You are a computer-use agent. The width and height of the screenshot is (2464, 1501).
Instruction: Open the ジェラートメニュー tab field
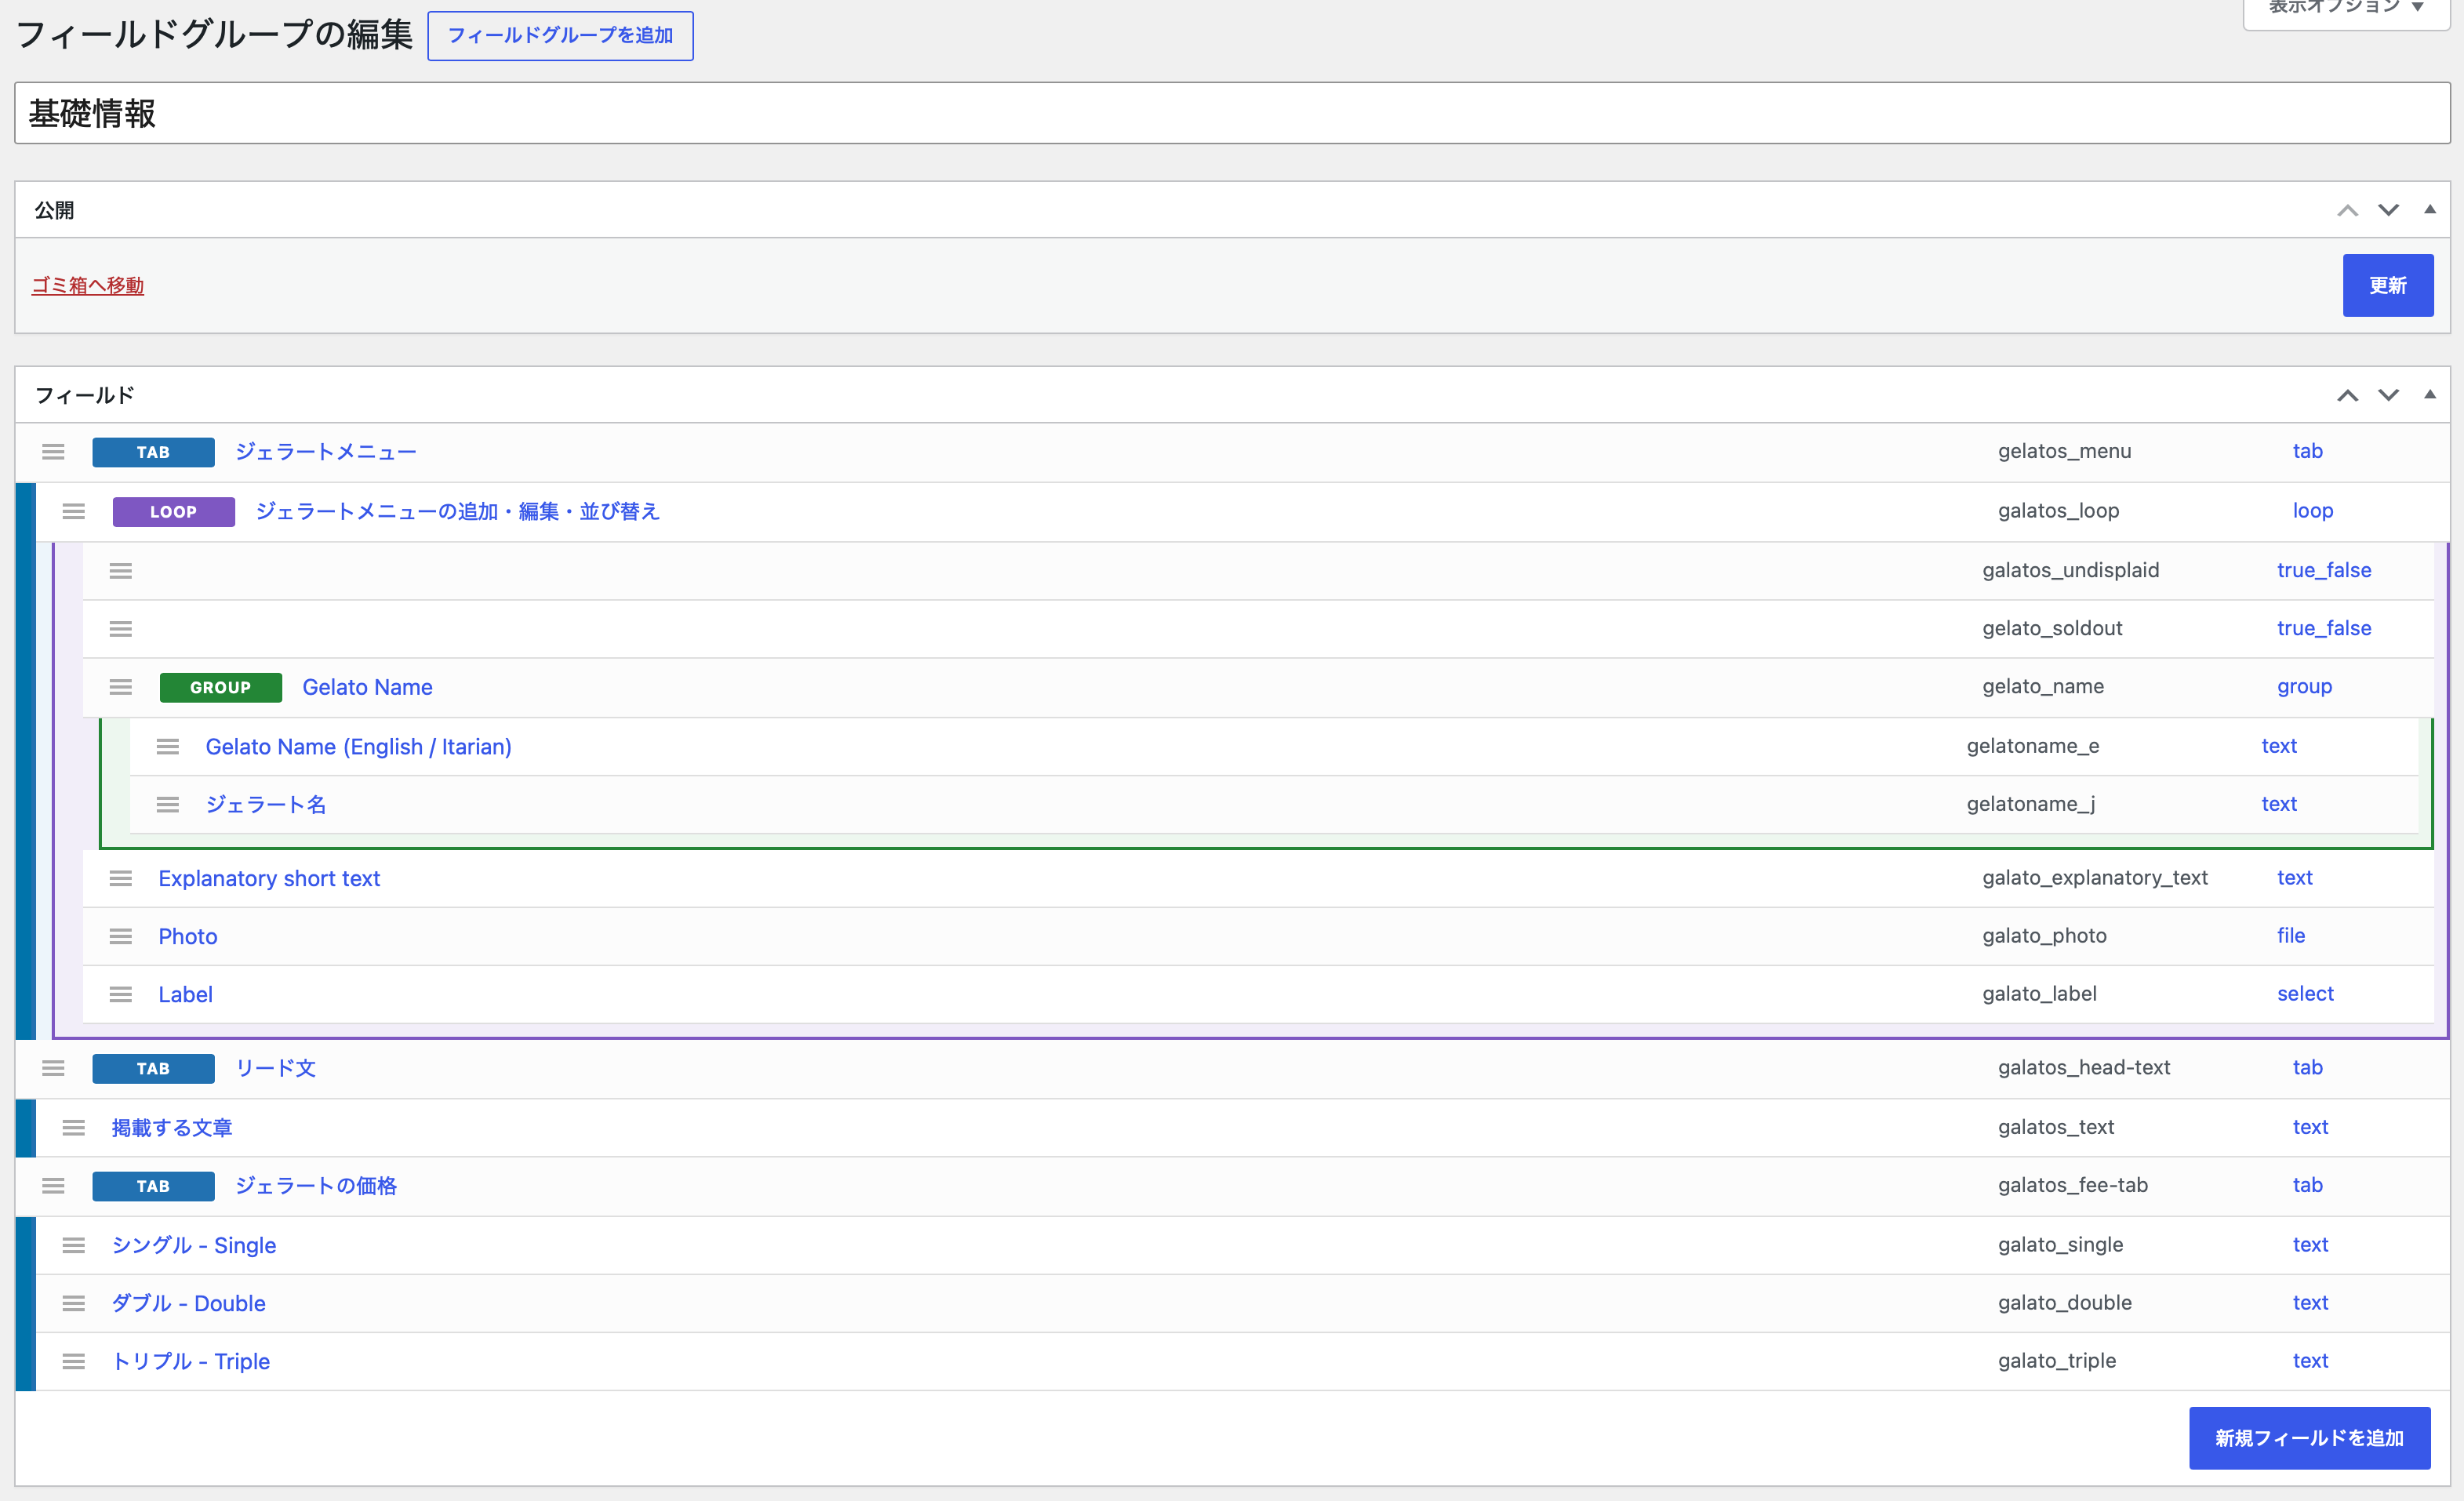(326, 452)
